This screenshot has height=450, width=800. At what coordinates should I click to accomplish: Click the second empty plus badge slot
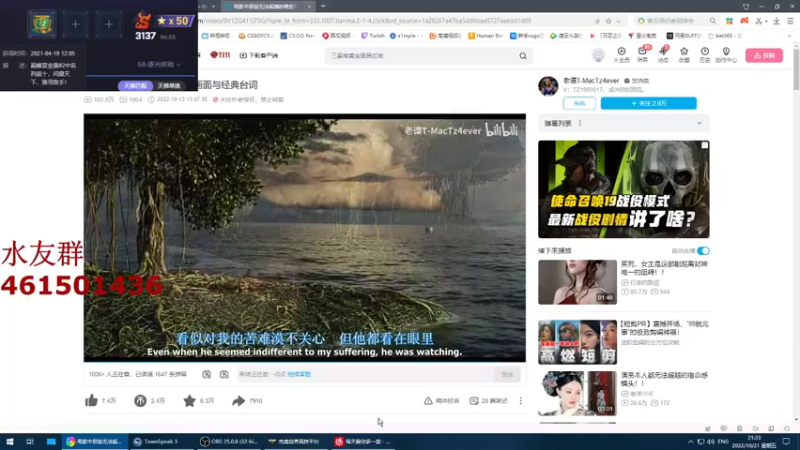(x=109, y=24)
